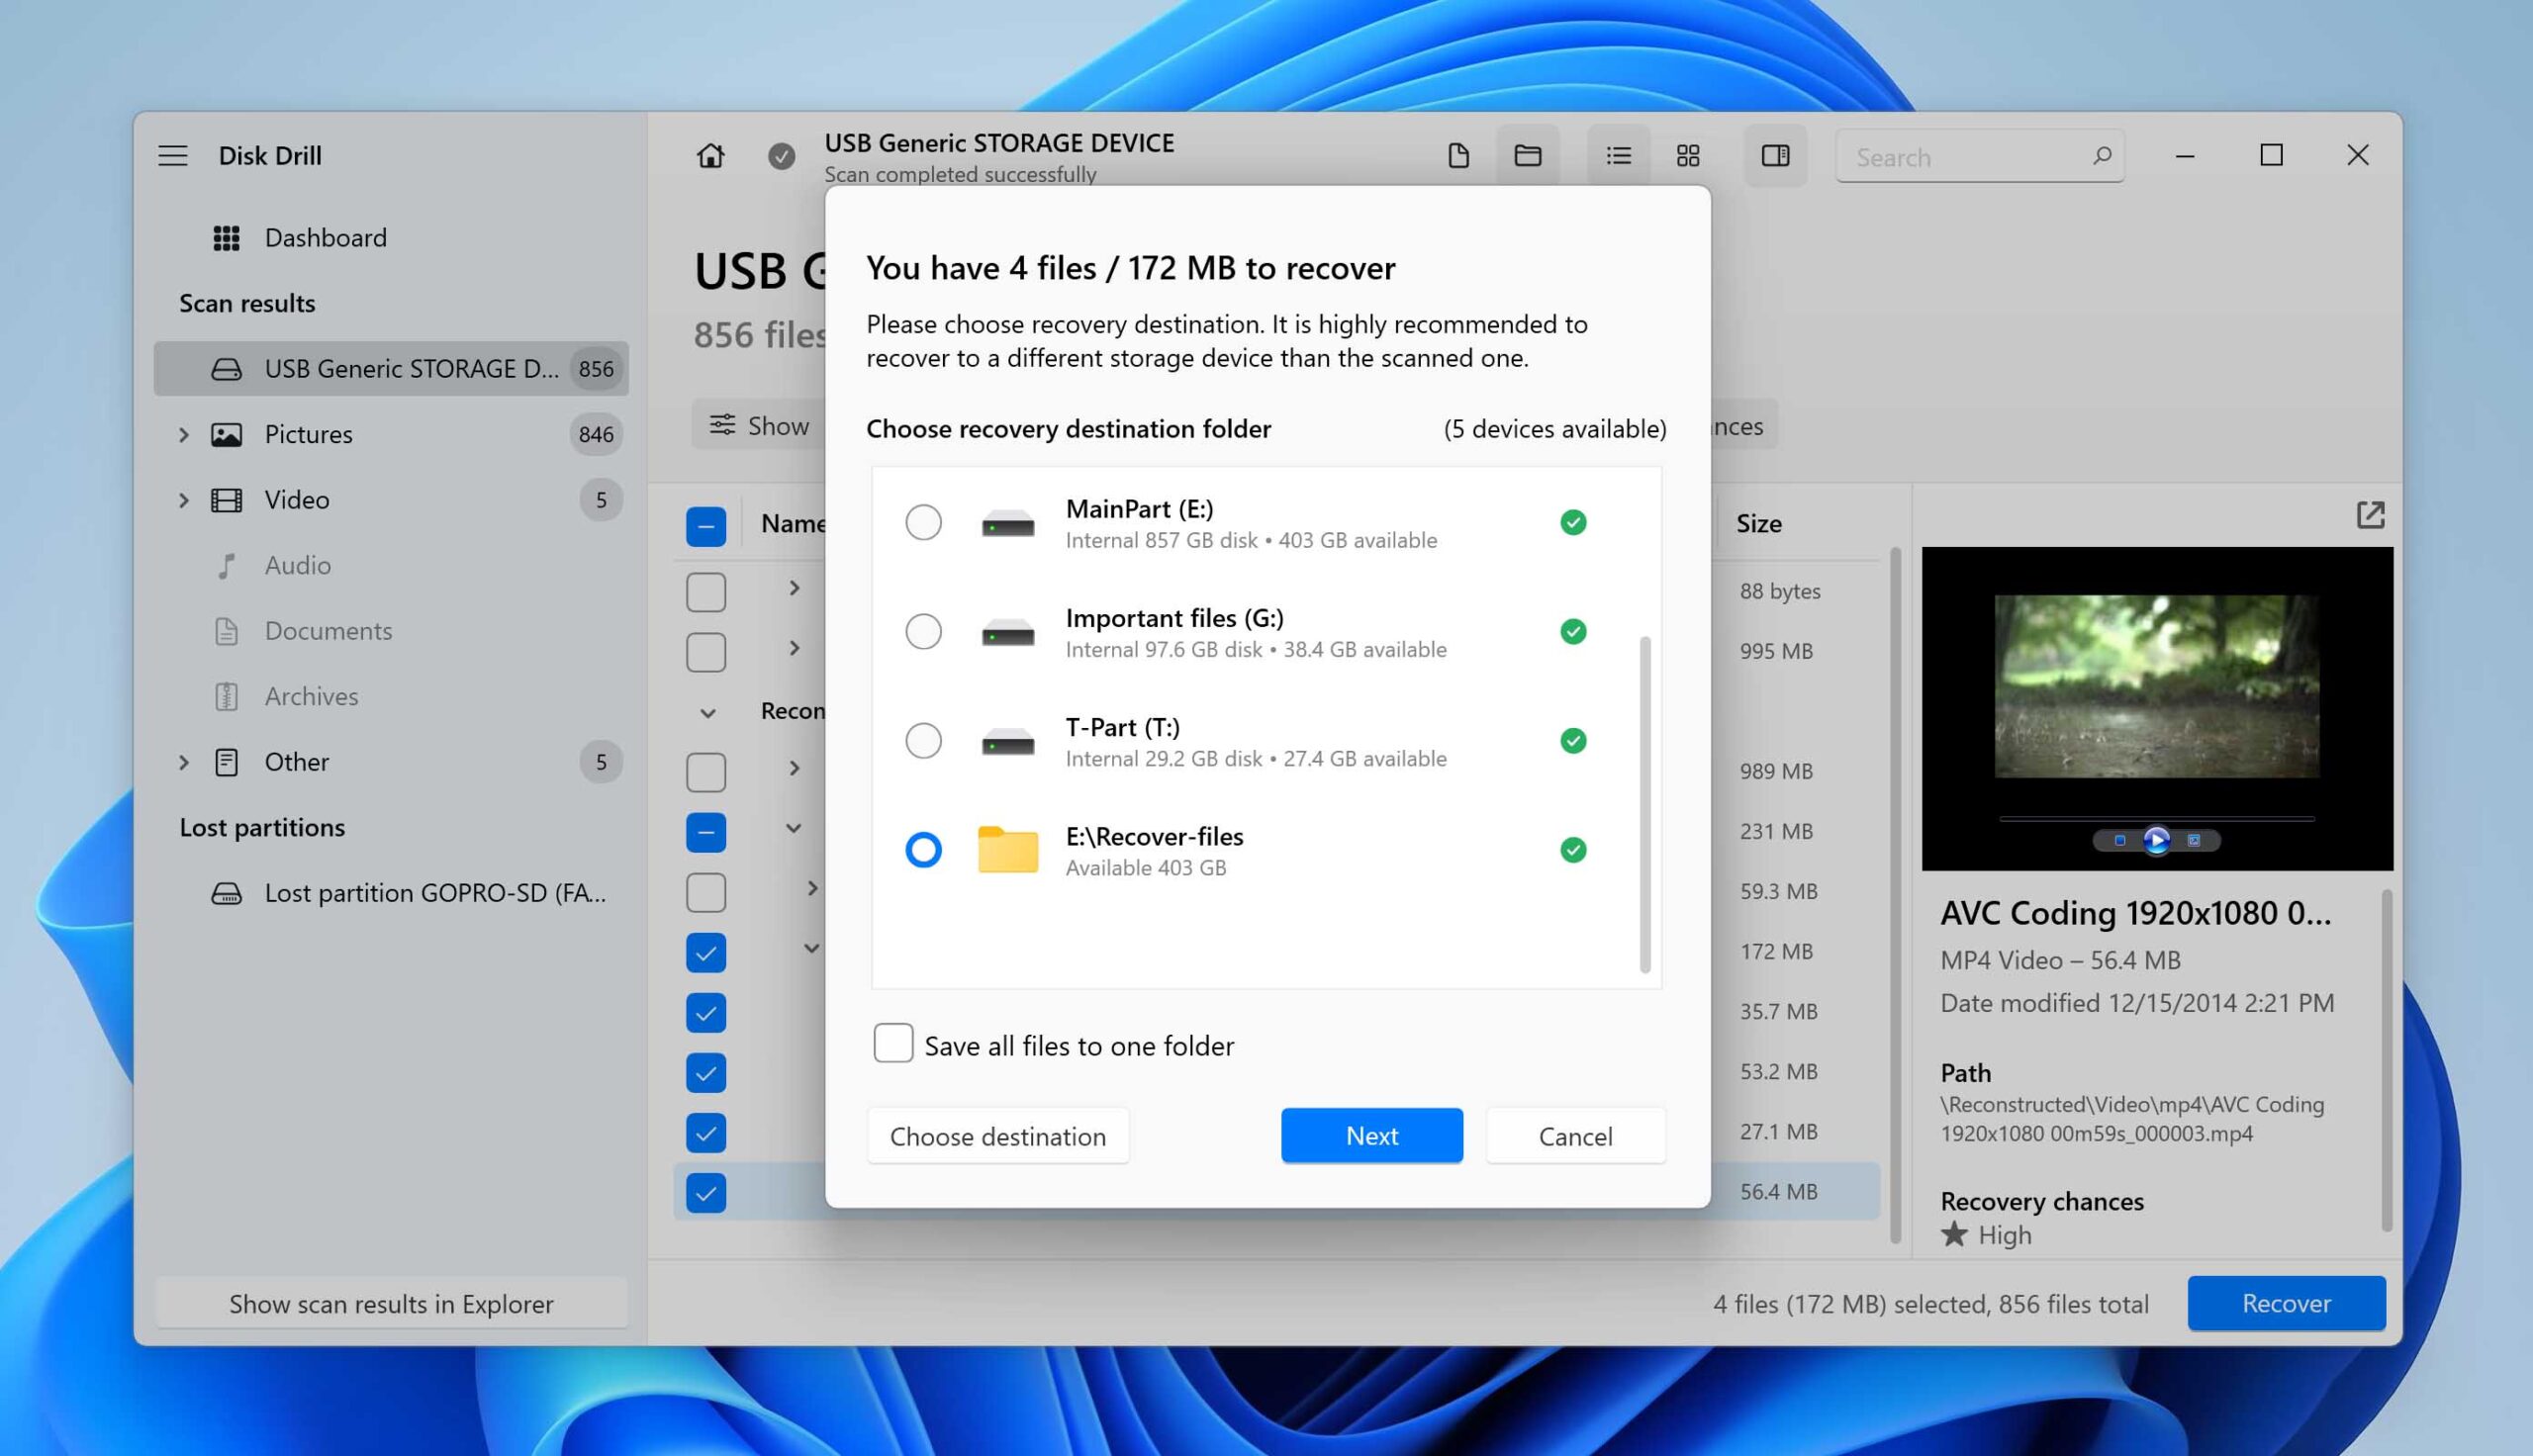
Task: Click the Important files (G:) drive icon
Action: [1007, 632]
